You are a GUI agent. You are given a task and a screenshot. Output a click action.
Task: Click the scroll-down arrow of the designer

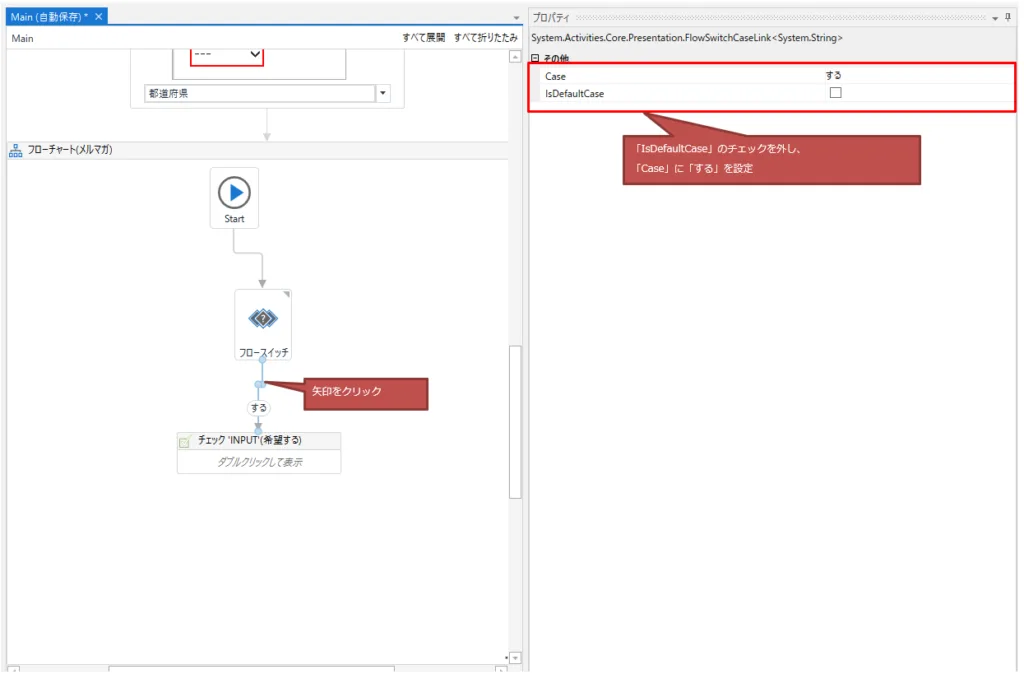[x=515, y=657]
